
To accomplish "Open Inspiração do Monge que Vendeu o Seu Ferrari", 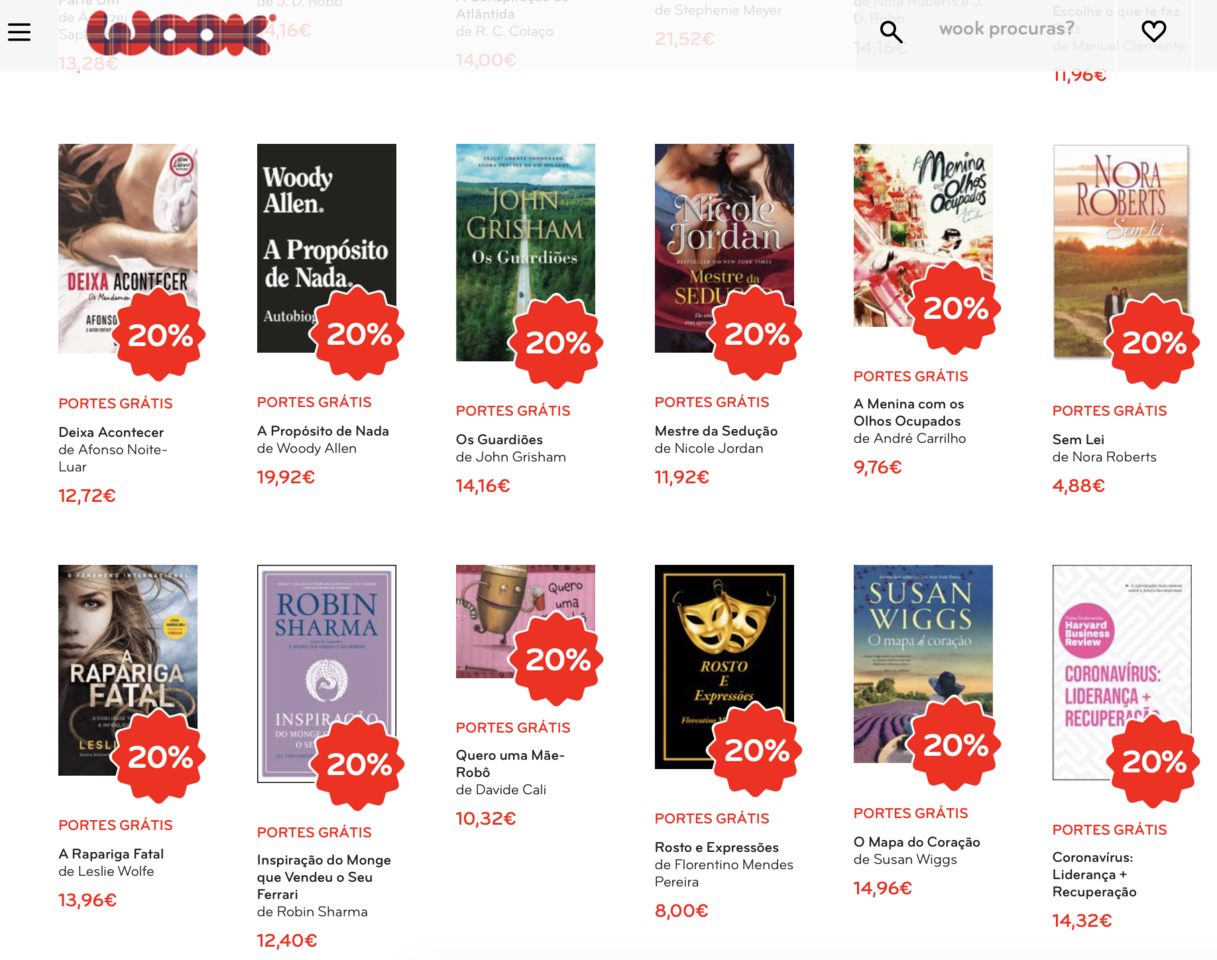I will point(323,876).
